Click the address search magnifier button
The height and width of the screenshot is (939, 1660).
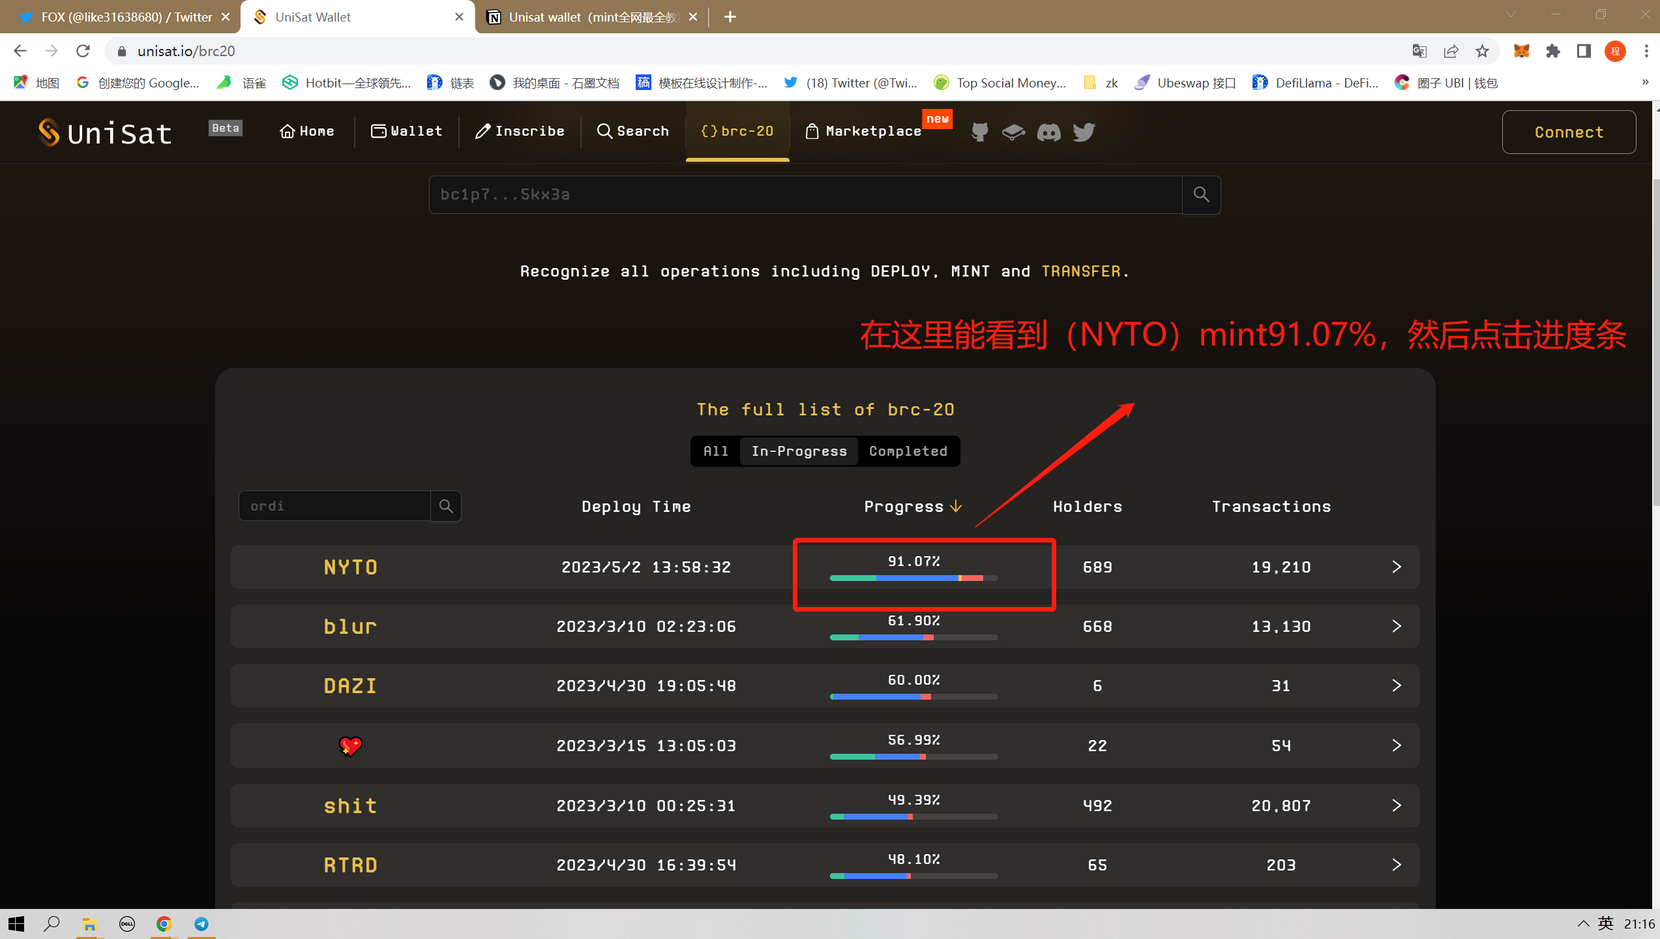click(x=1201, y=195)
